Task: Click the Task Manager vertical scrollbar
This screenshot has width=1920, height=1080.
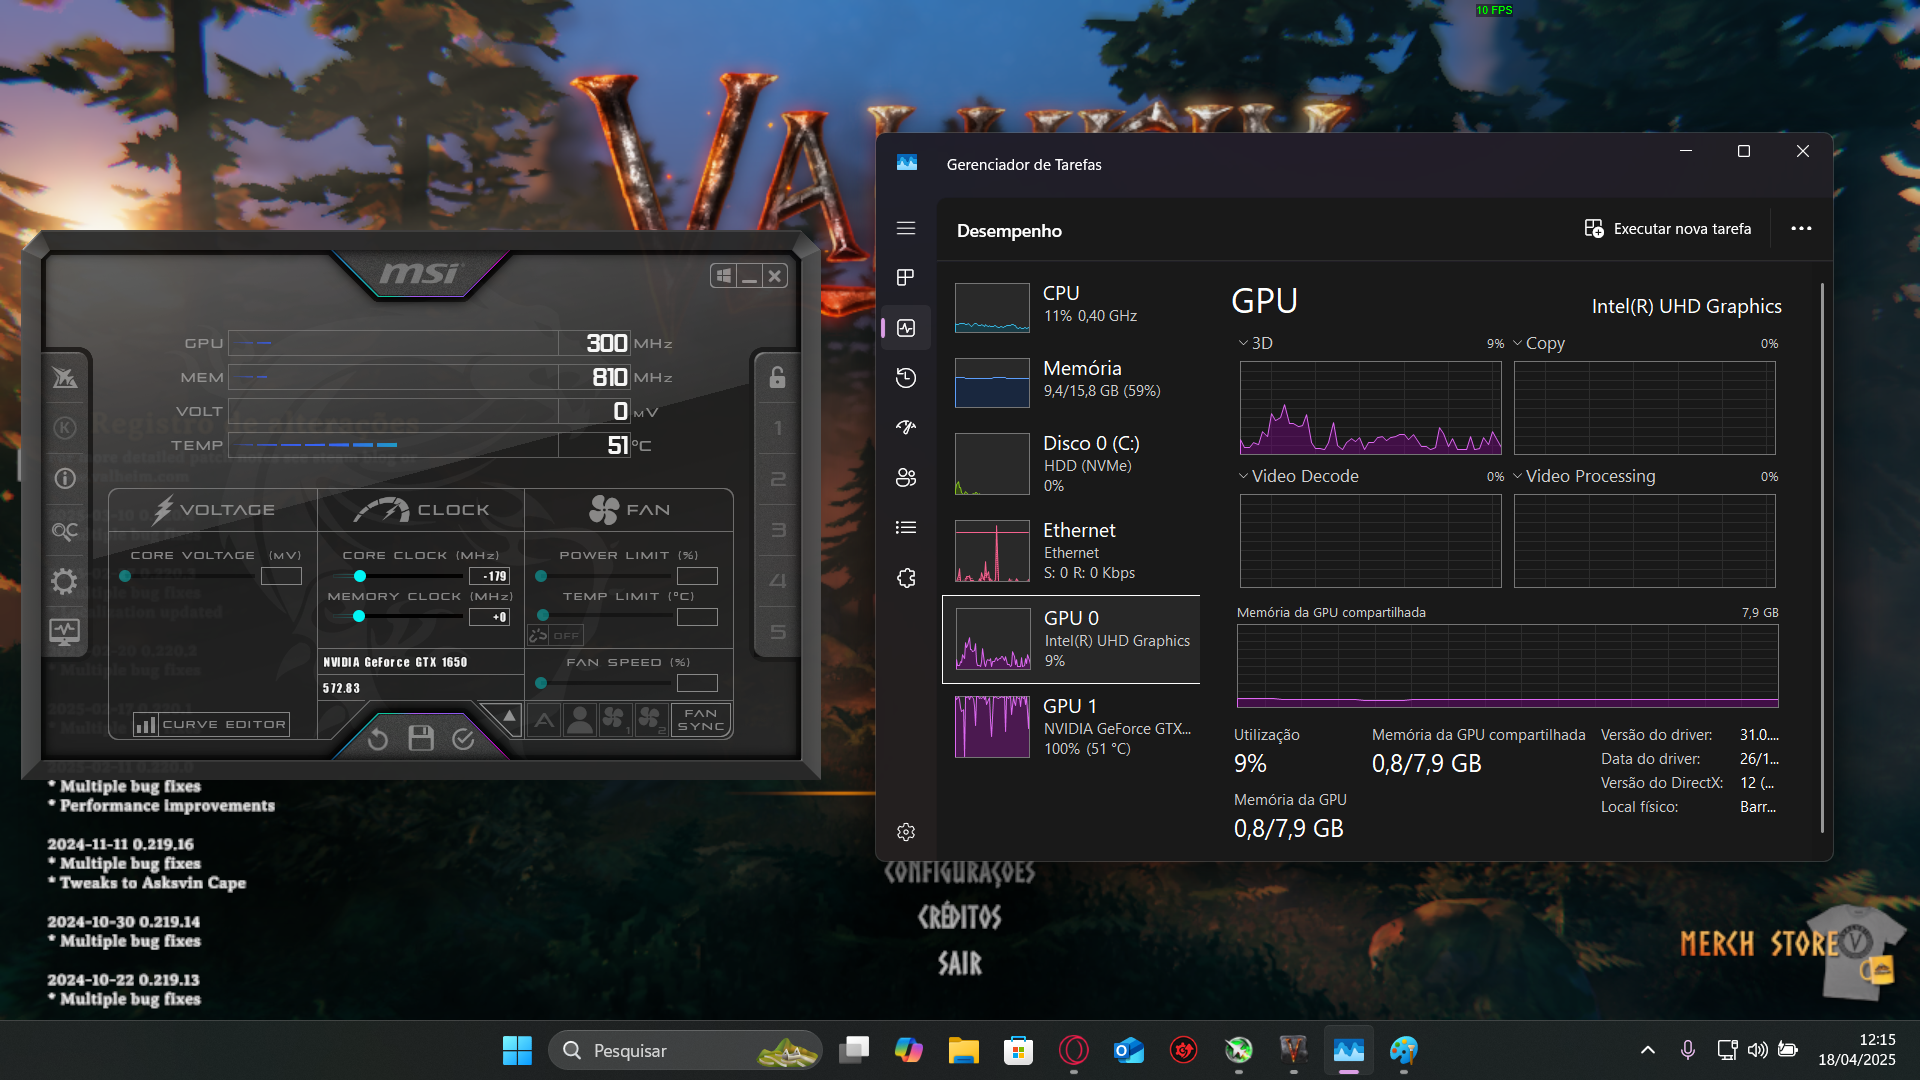Action: pos(1822,557)
